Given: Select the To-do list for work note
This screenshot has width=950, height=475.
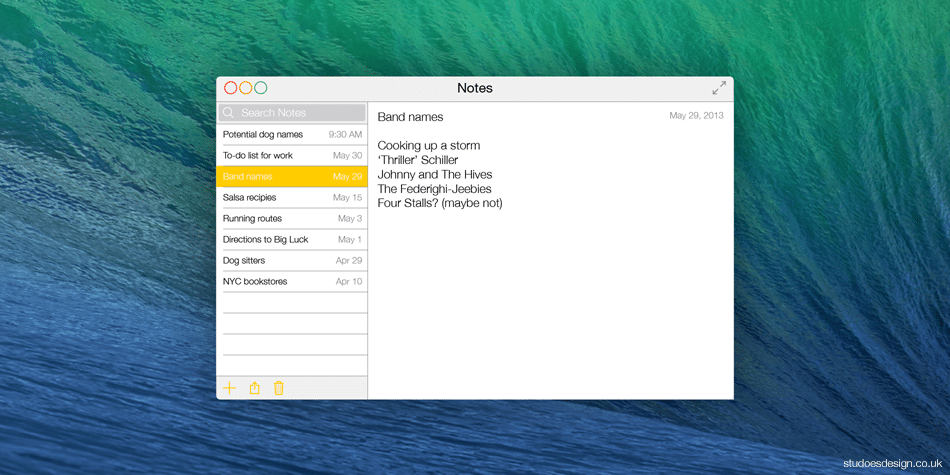Looking at the screenshot, I should pos(291,155).
